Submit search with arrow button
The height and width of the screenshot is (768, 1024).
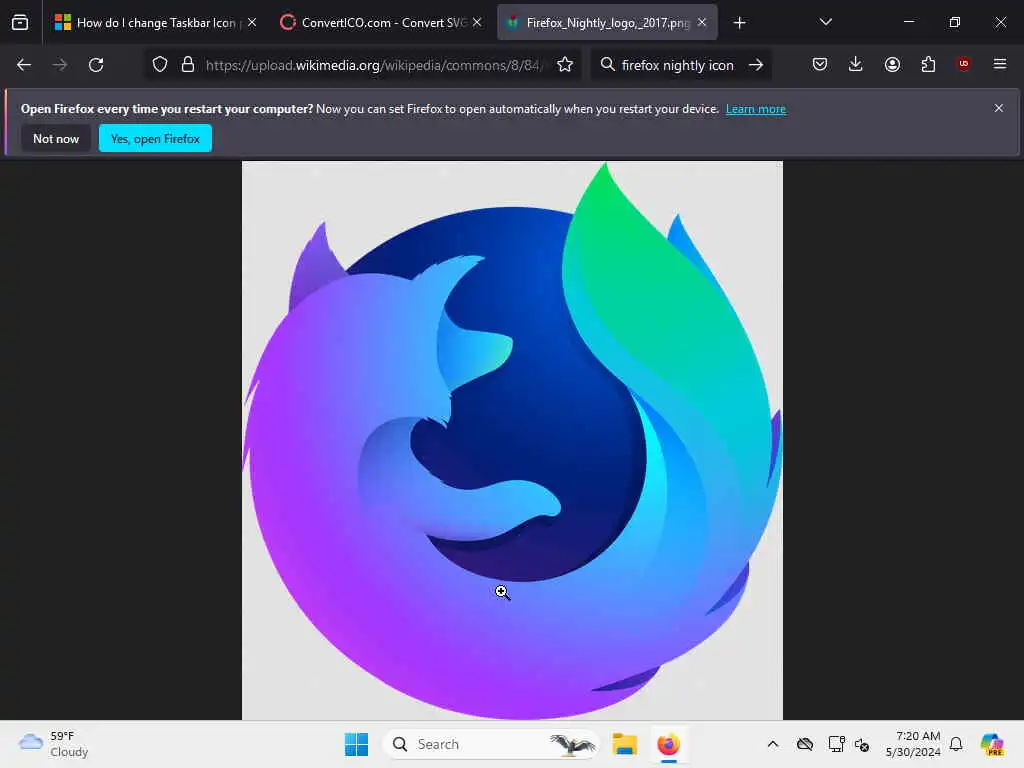coord(756,65)
